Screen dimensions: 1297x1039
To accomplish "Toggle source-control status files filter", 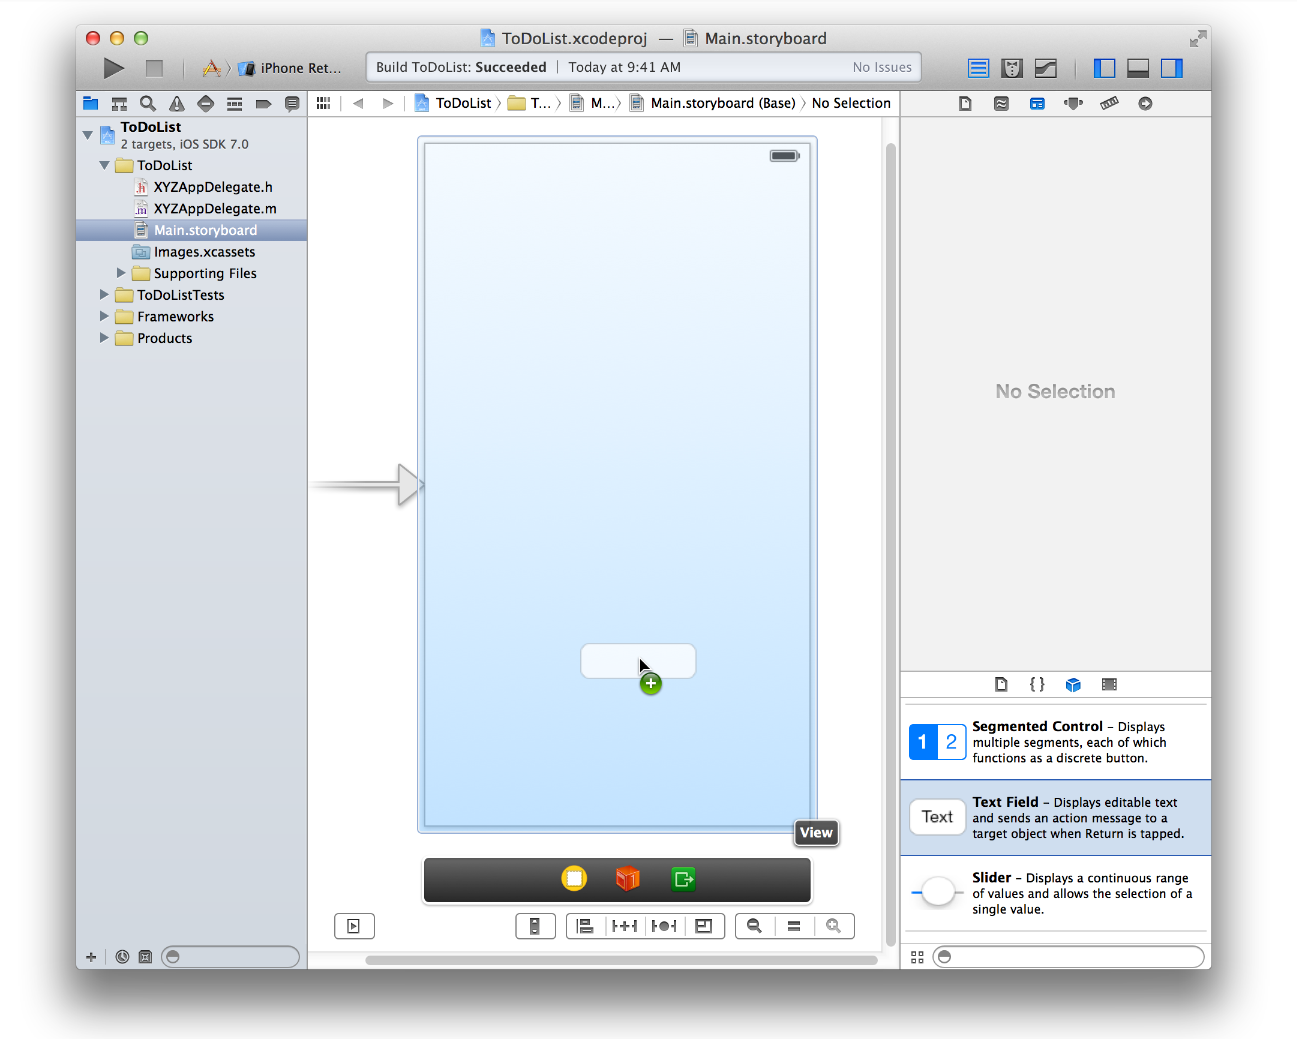I will [145, 957].
